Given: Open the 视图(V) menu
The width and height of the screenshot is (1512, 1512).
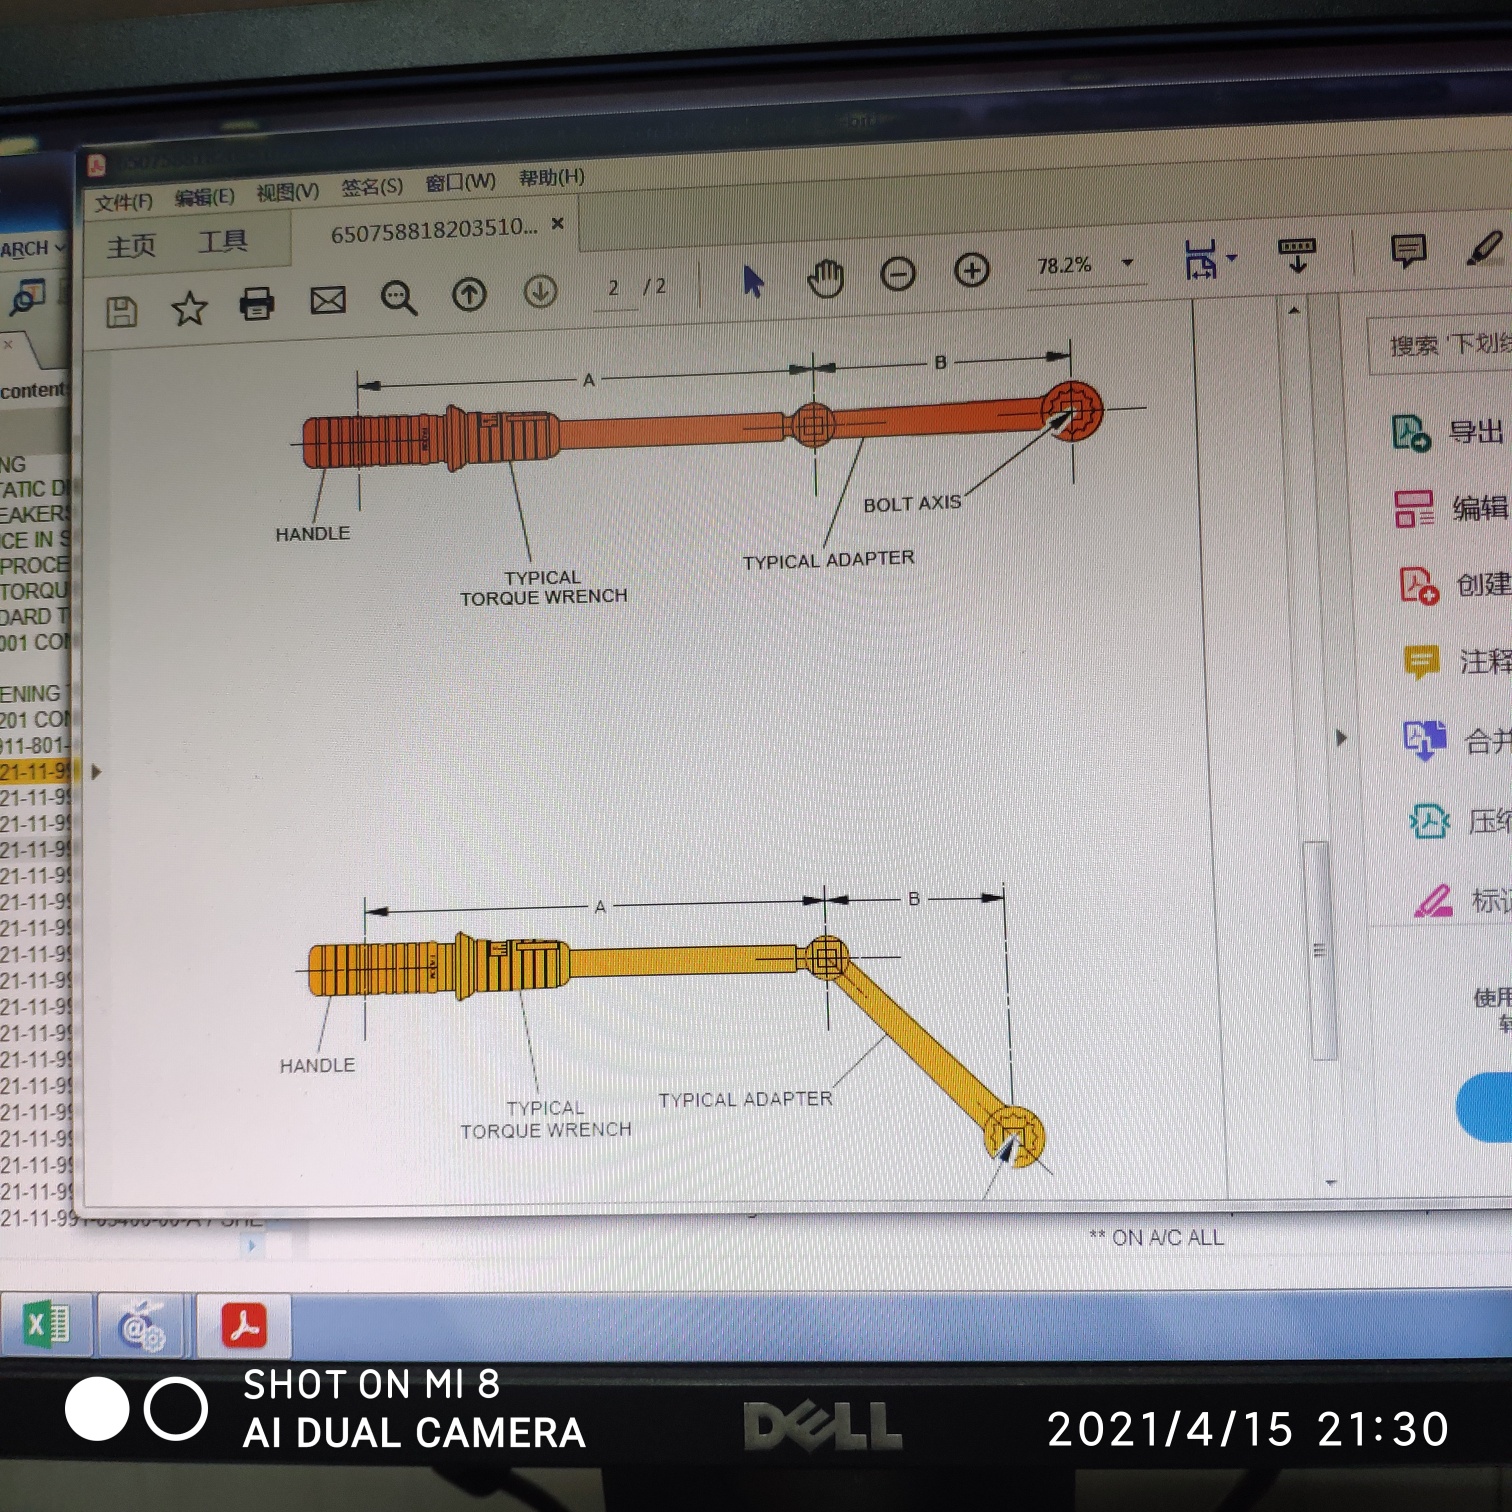Looking at the screenshot, I should tap(287, 192).
